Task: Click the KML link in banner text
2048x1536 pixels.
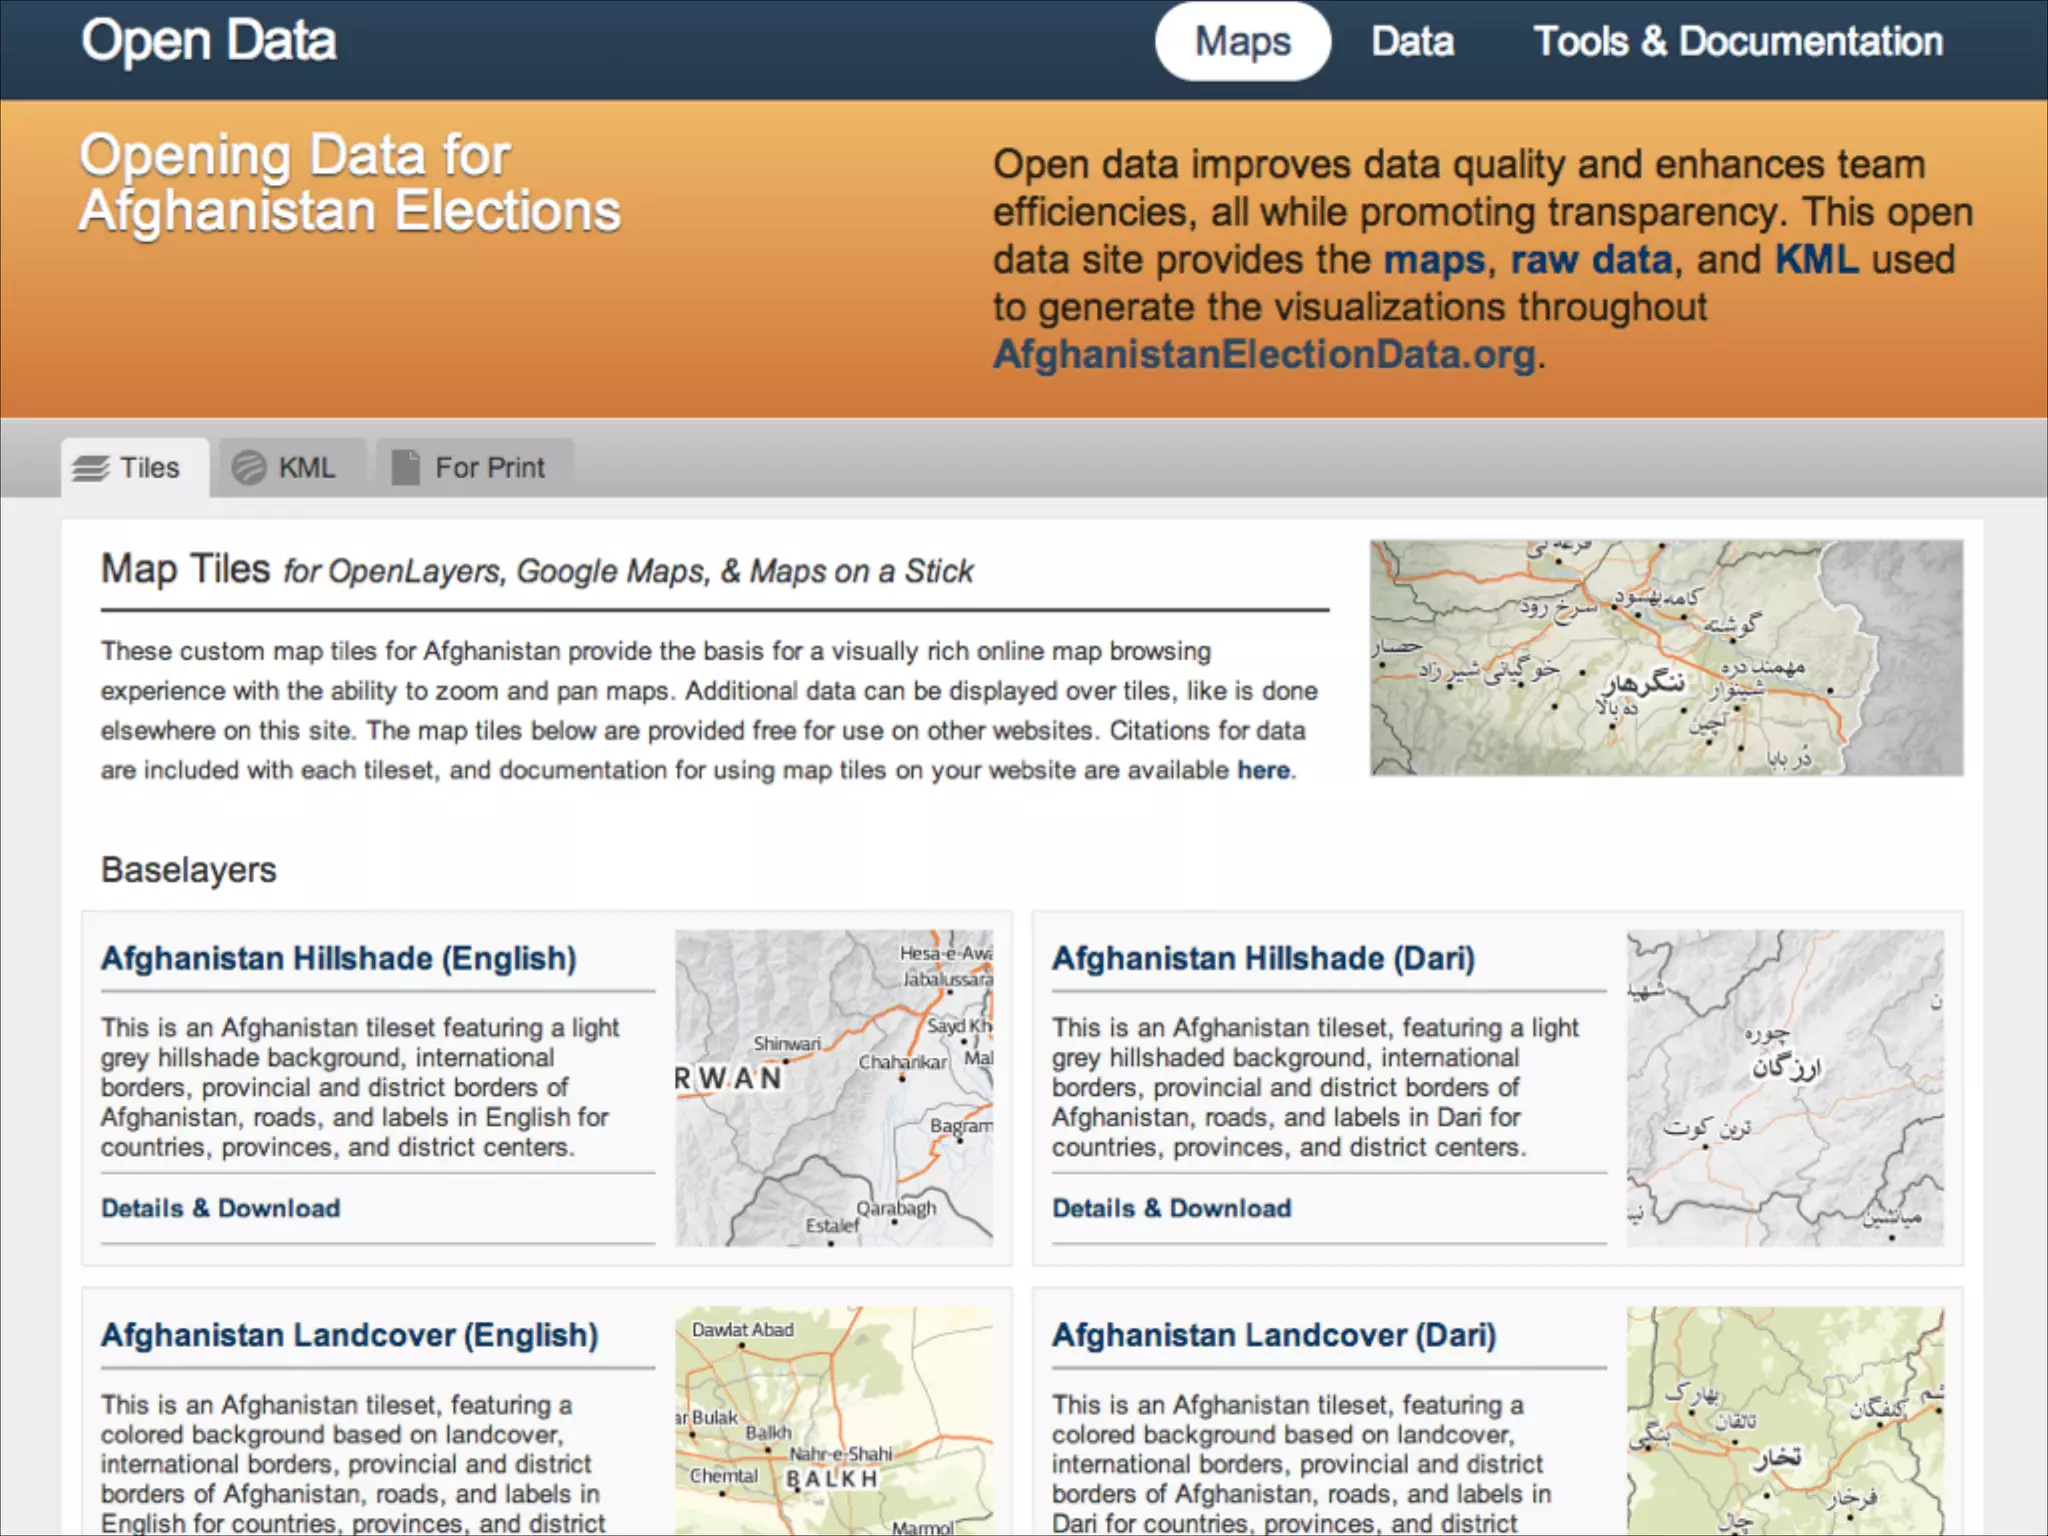Action: click(x=1816, y=260)
